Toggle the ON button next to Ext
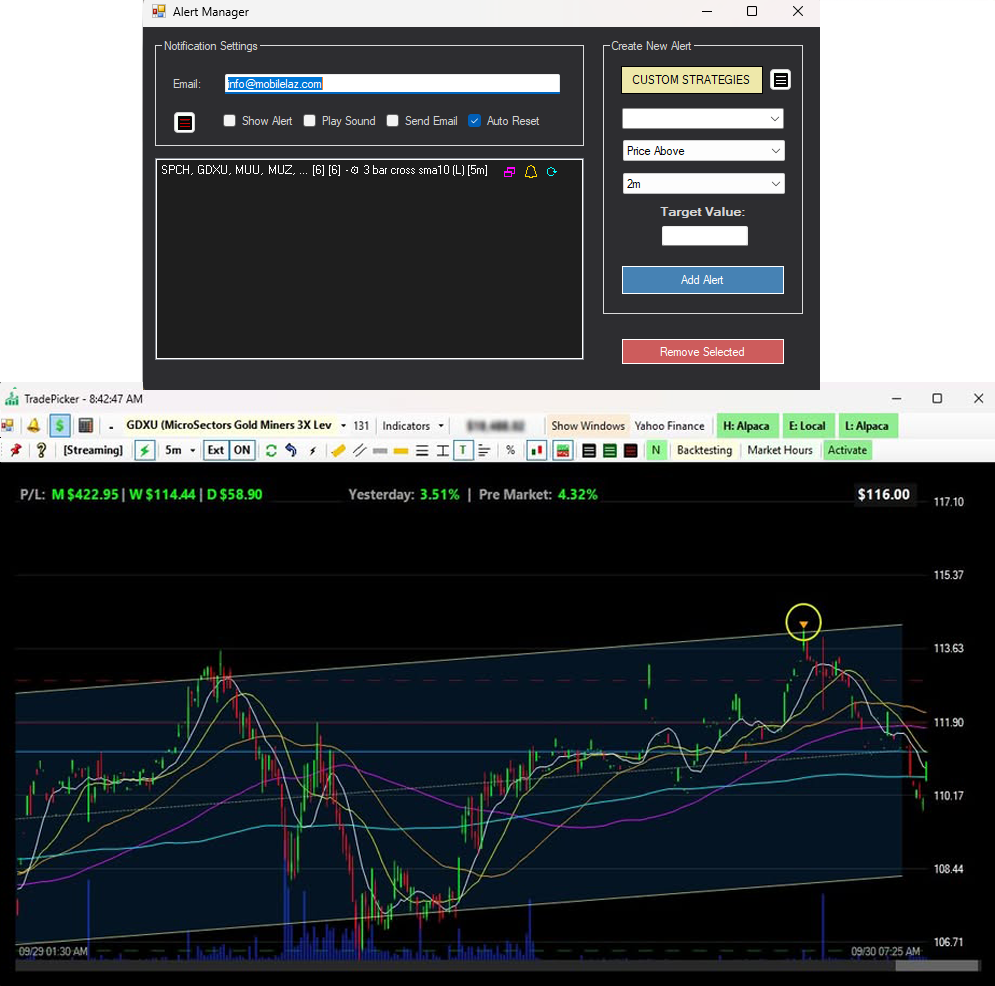 pyautogui.click(x=242, y=450)
